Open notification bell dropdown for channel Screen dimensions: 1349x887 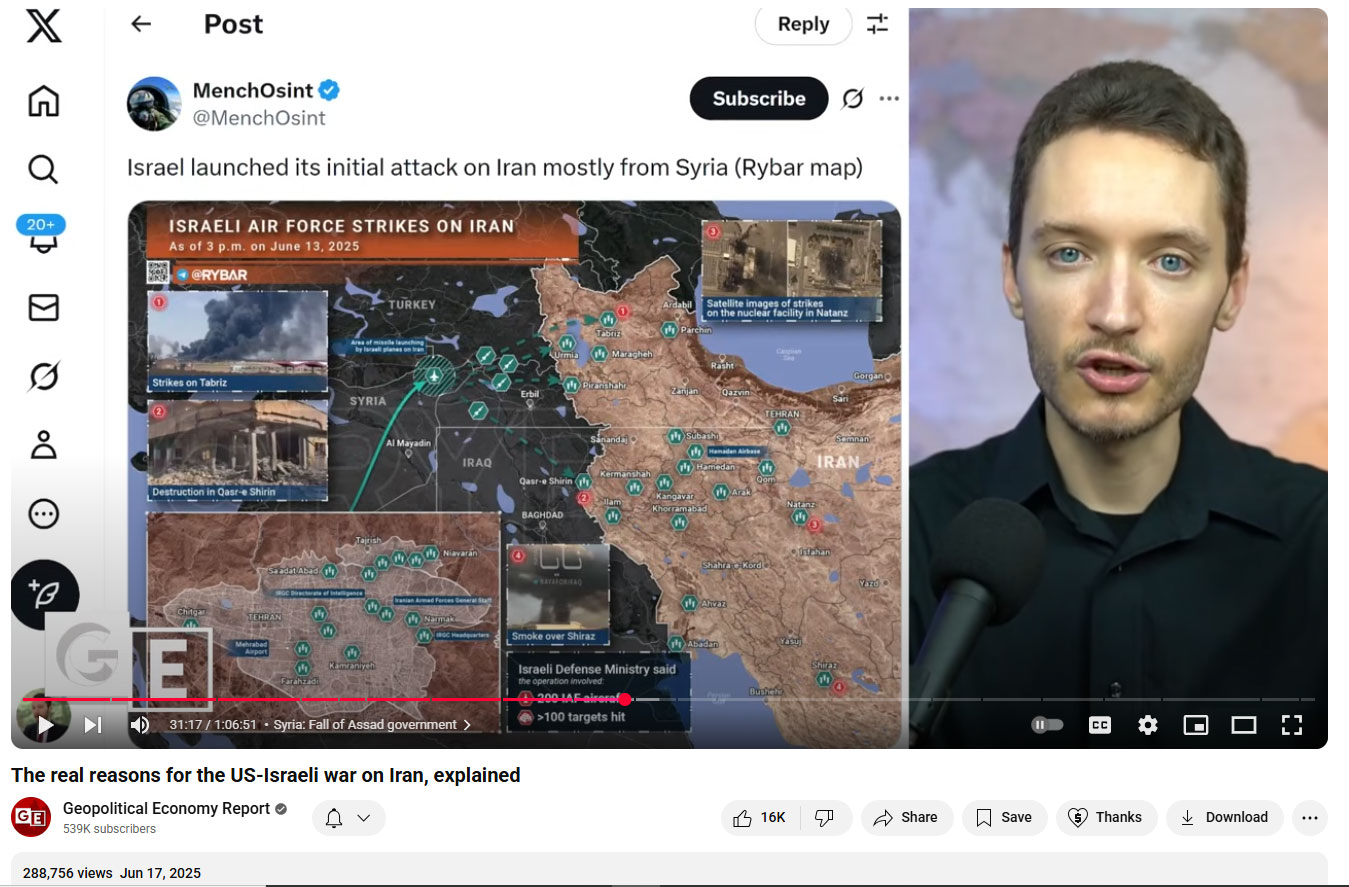coord(348,818)
